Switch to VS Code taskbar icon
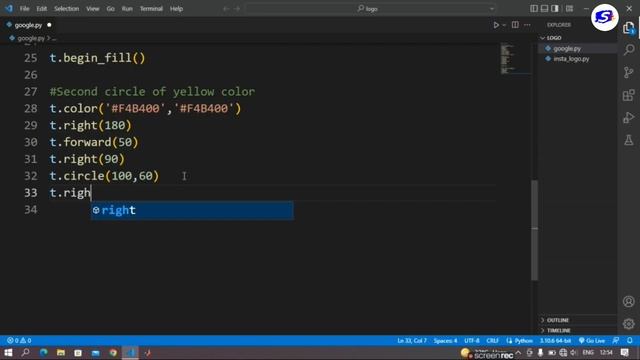This screenshot has width=640, height=360. tap(131, 353)
